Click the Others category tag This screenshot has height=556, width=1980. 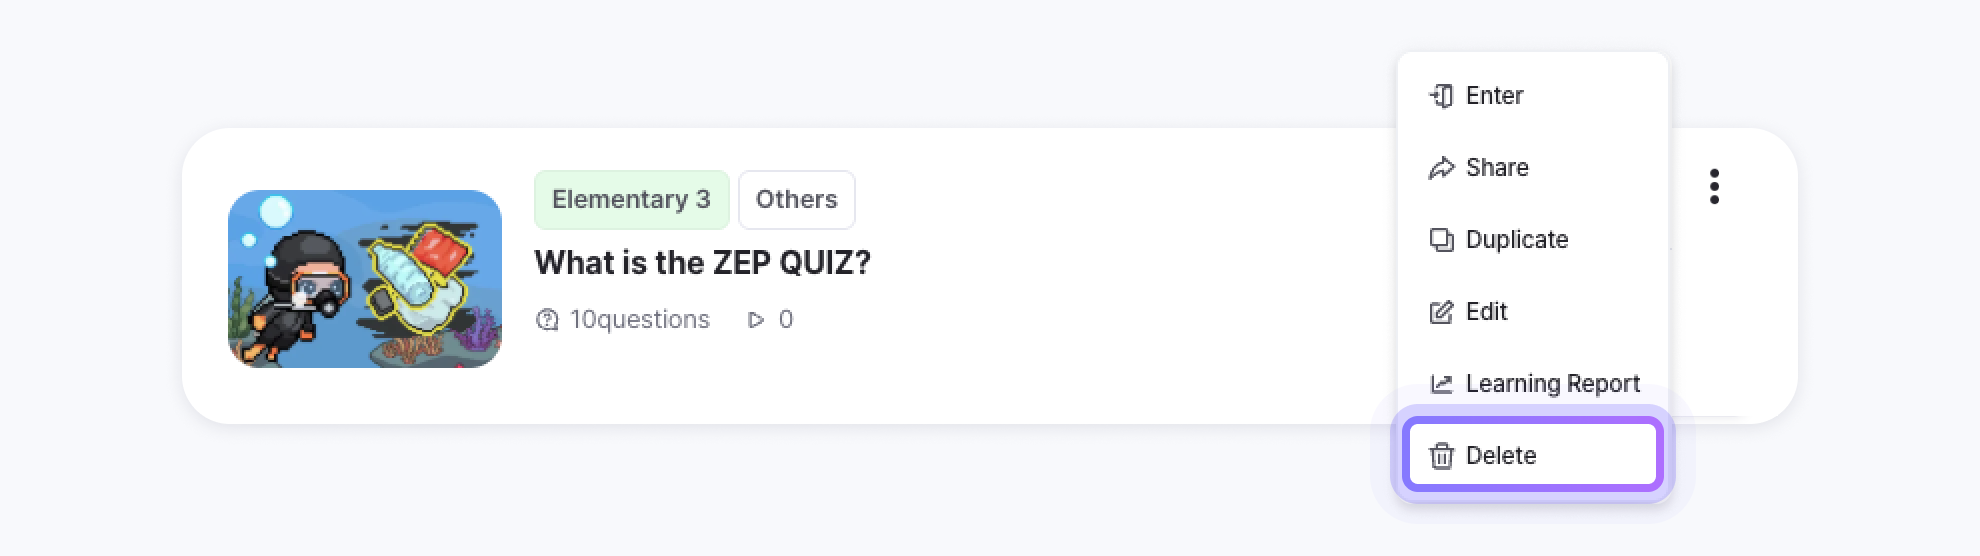(796, 200)
